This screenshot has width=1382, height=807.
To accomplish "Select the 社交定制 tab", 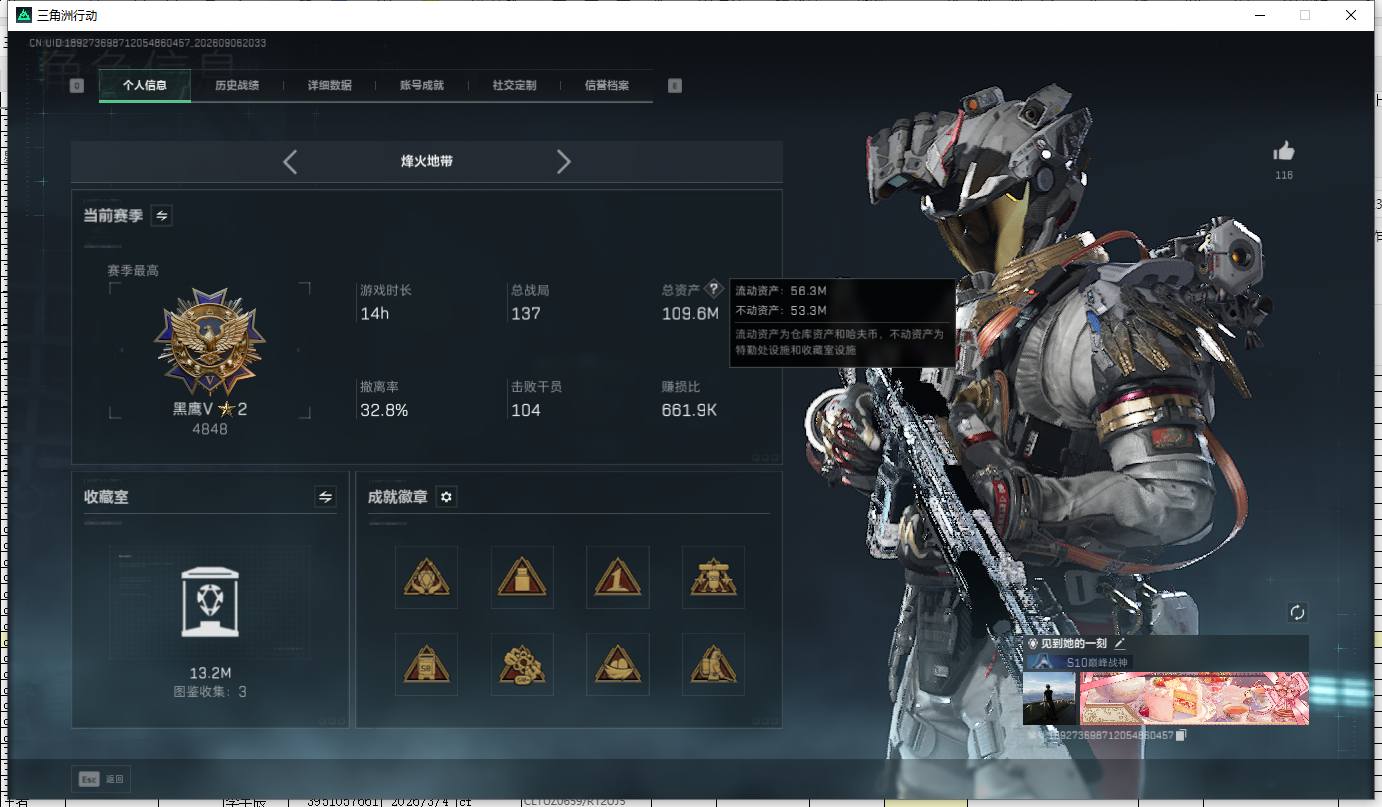I will [515, 86].
